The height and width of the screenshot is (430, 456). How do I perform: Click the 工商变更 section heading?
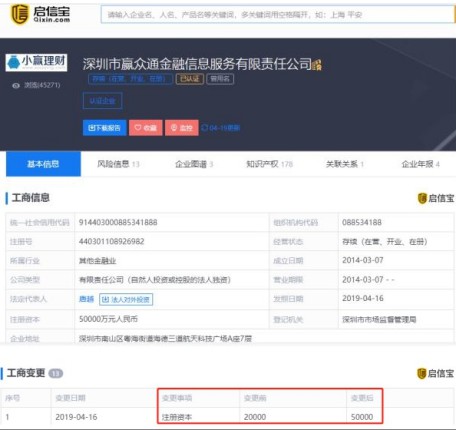point(26,373)
